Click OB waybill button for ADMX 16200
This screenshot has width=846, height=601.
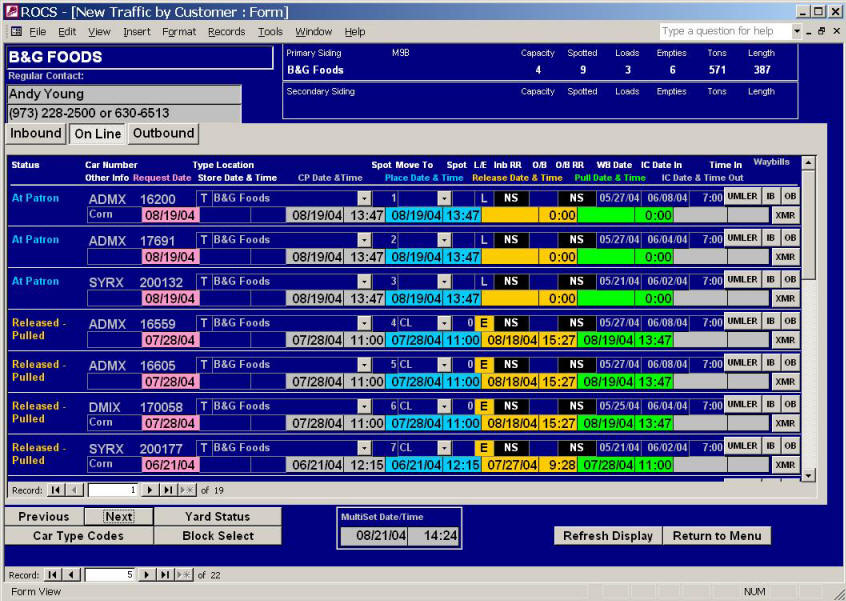(789, 196)
